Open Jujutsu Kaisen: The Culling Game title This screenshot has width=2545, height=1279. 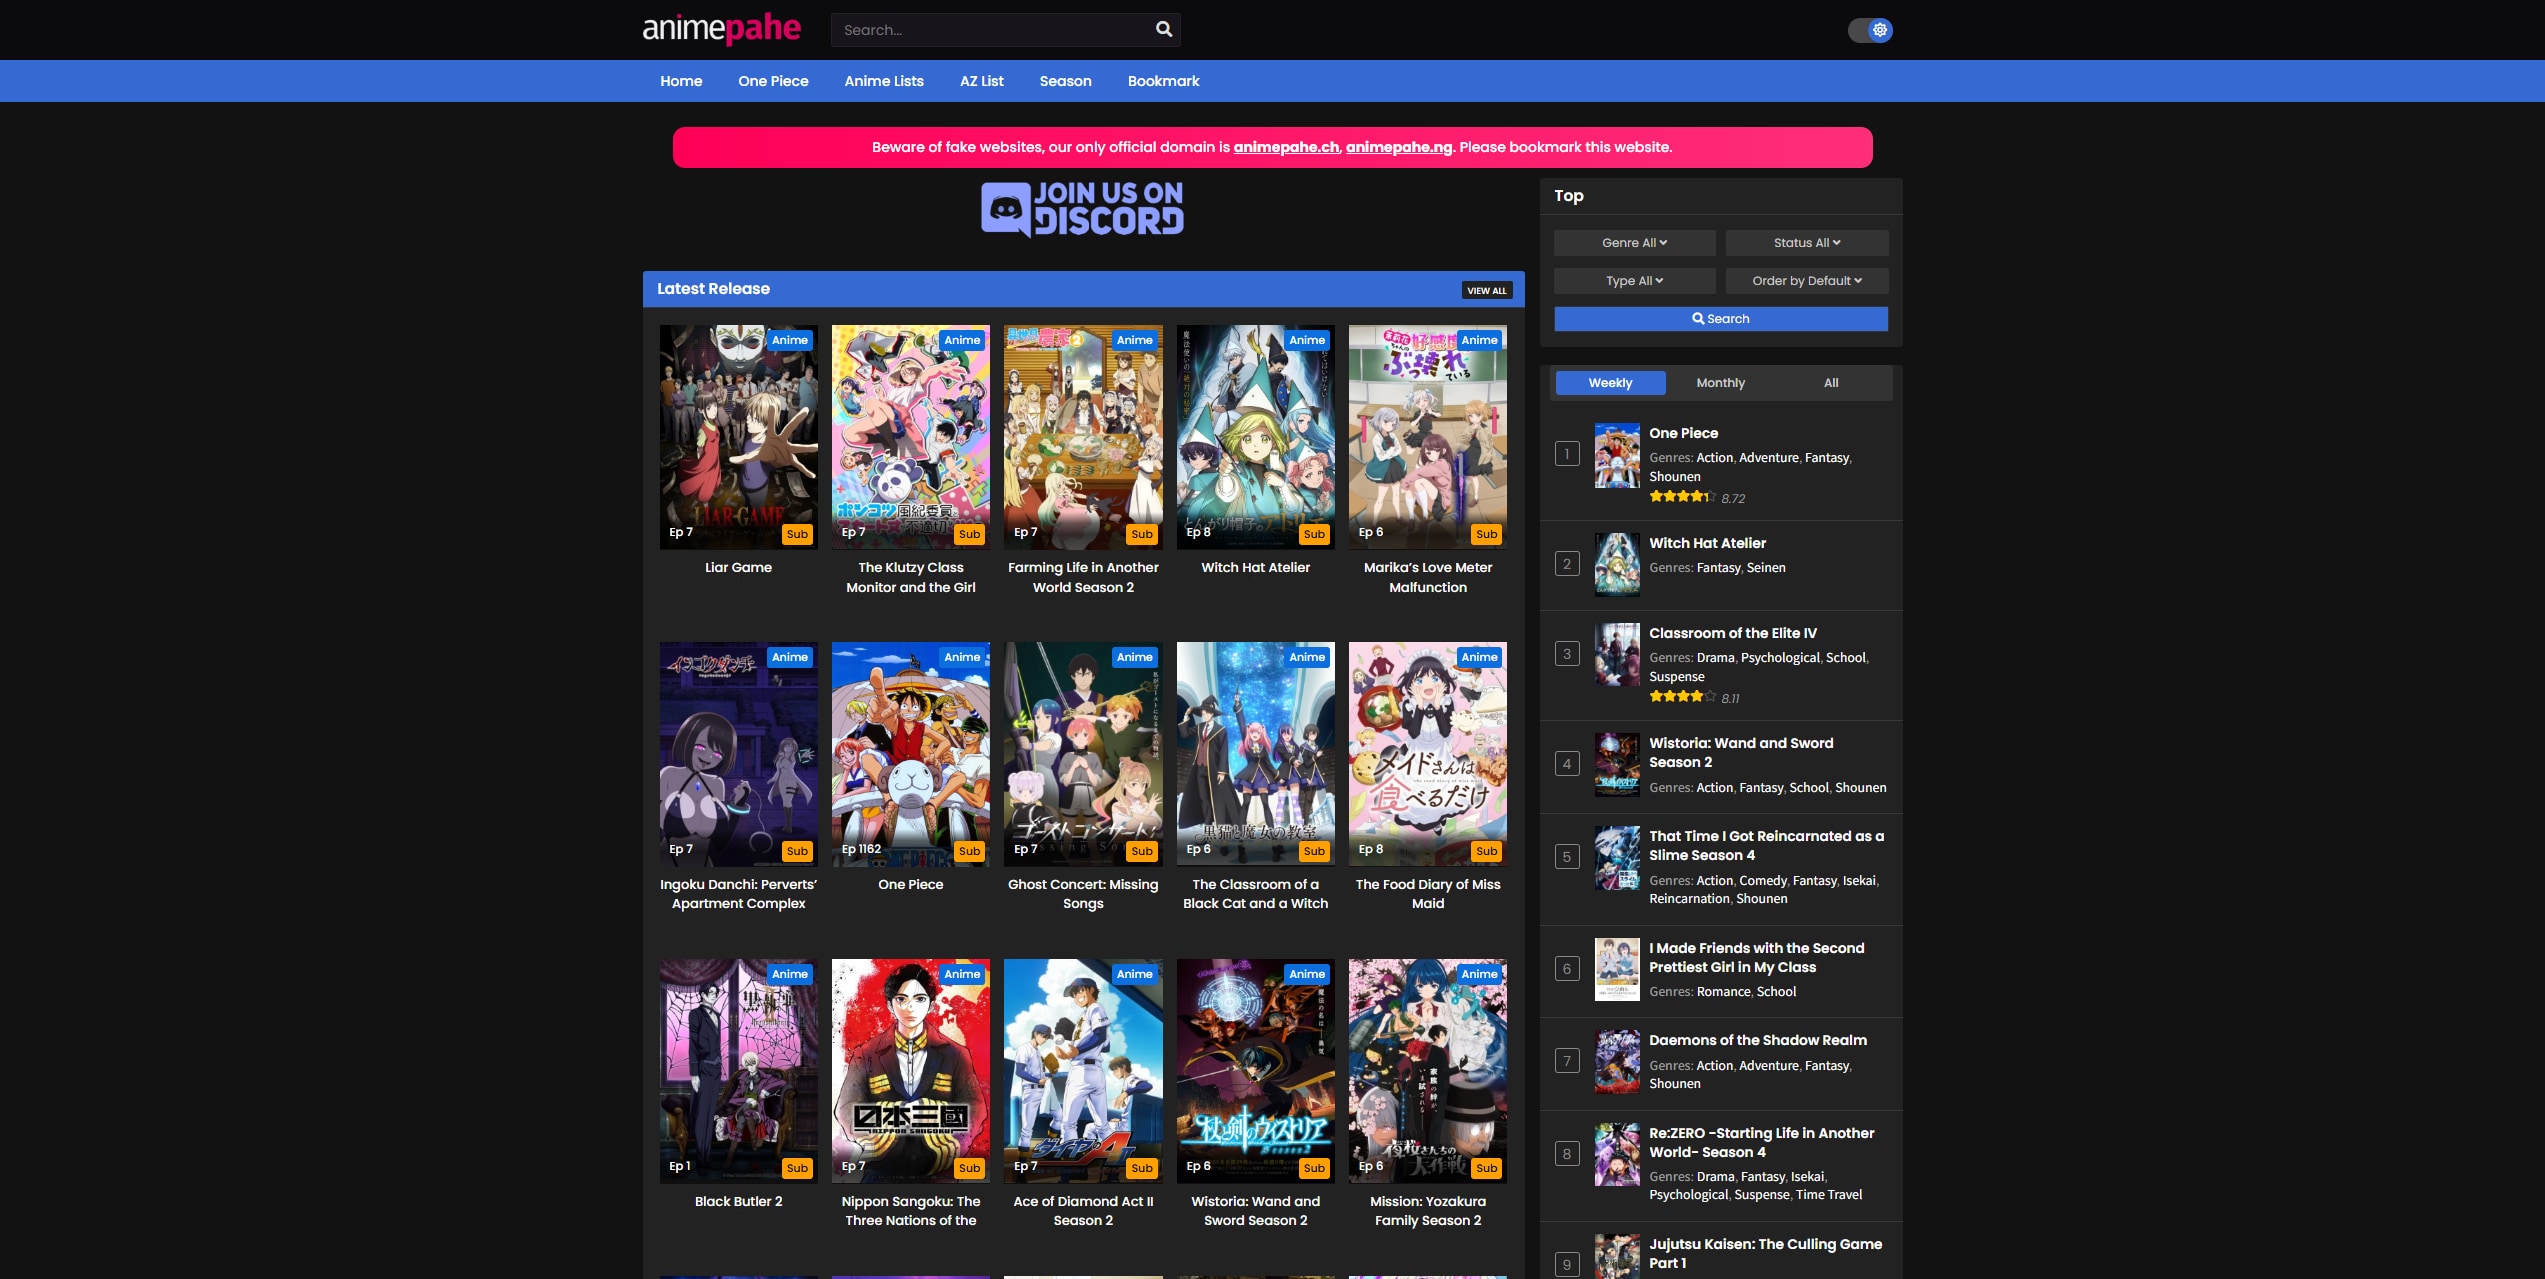pos(1765,1253)
